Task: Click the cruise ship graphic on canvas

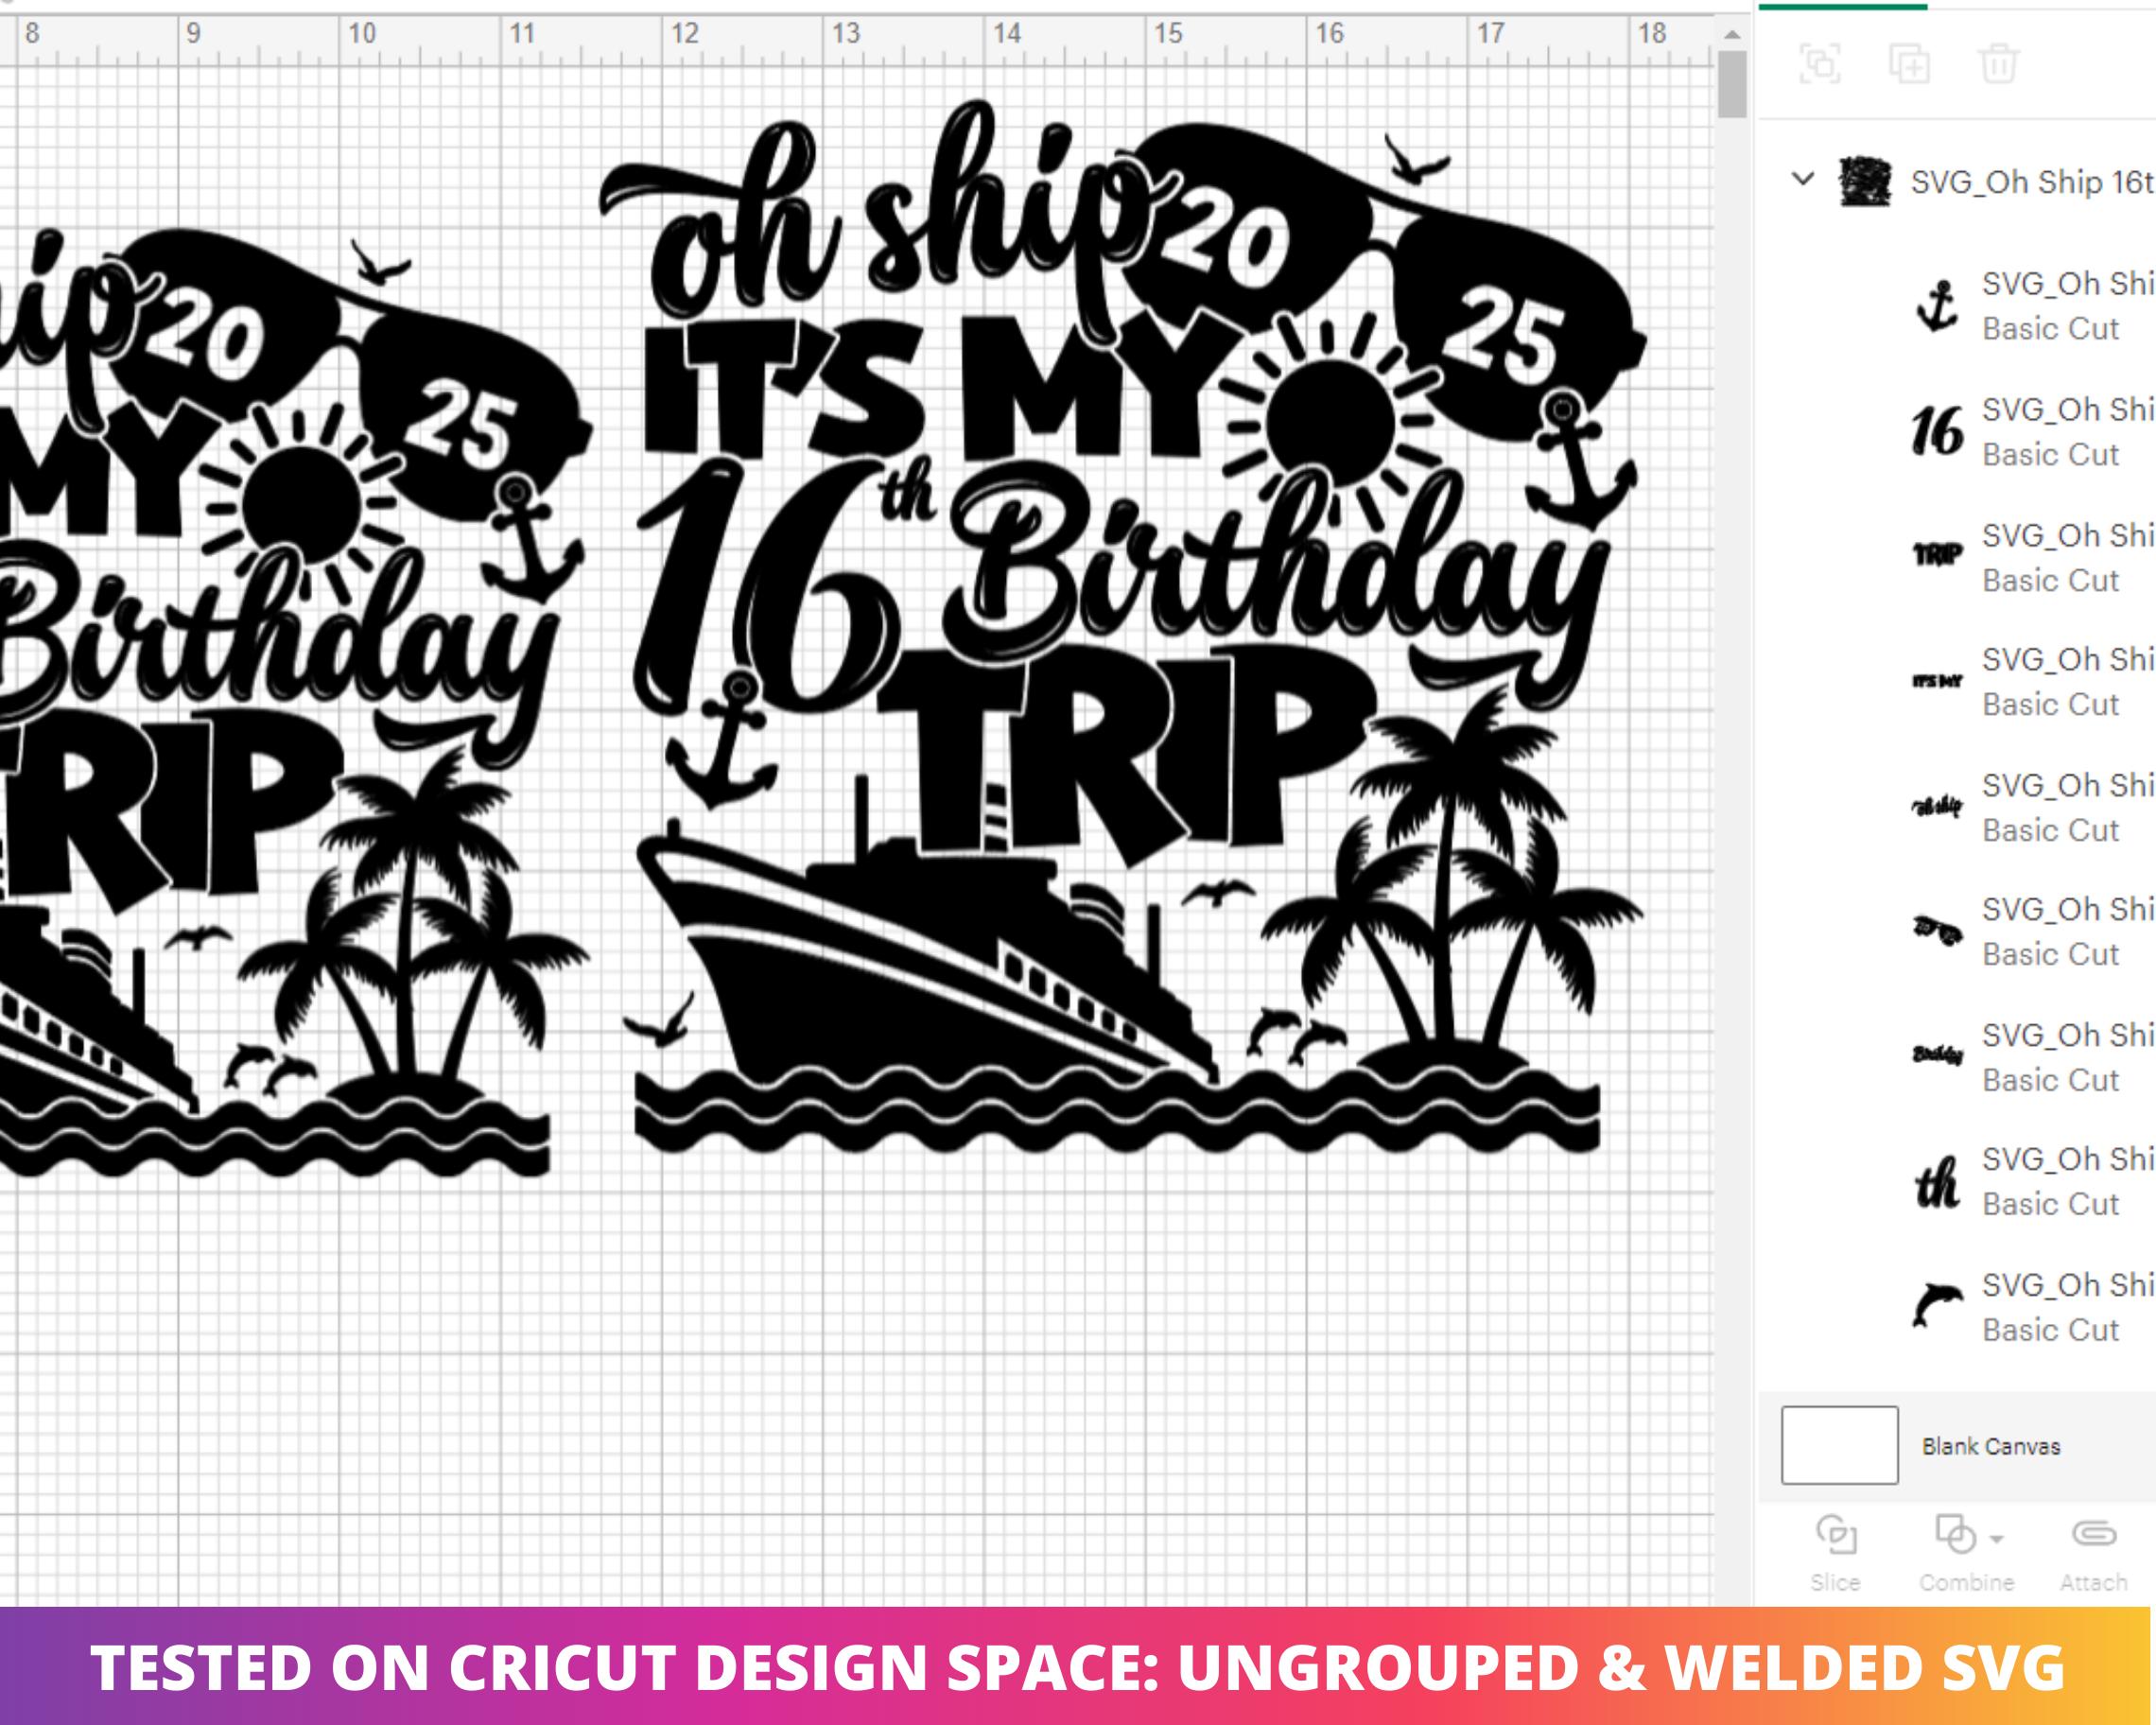Action: coord(920,960)
